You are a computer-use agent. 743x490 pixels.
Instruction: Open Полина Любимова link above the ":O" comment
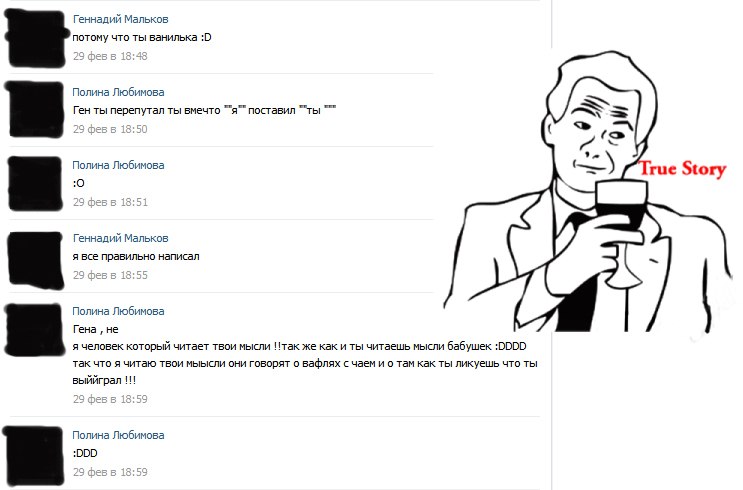pos(118,165)
